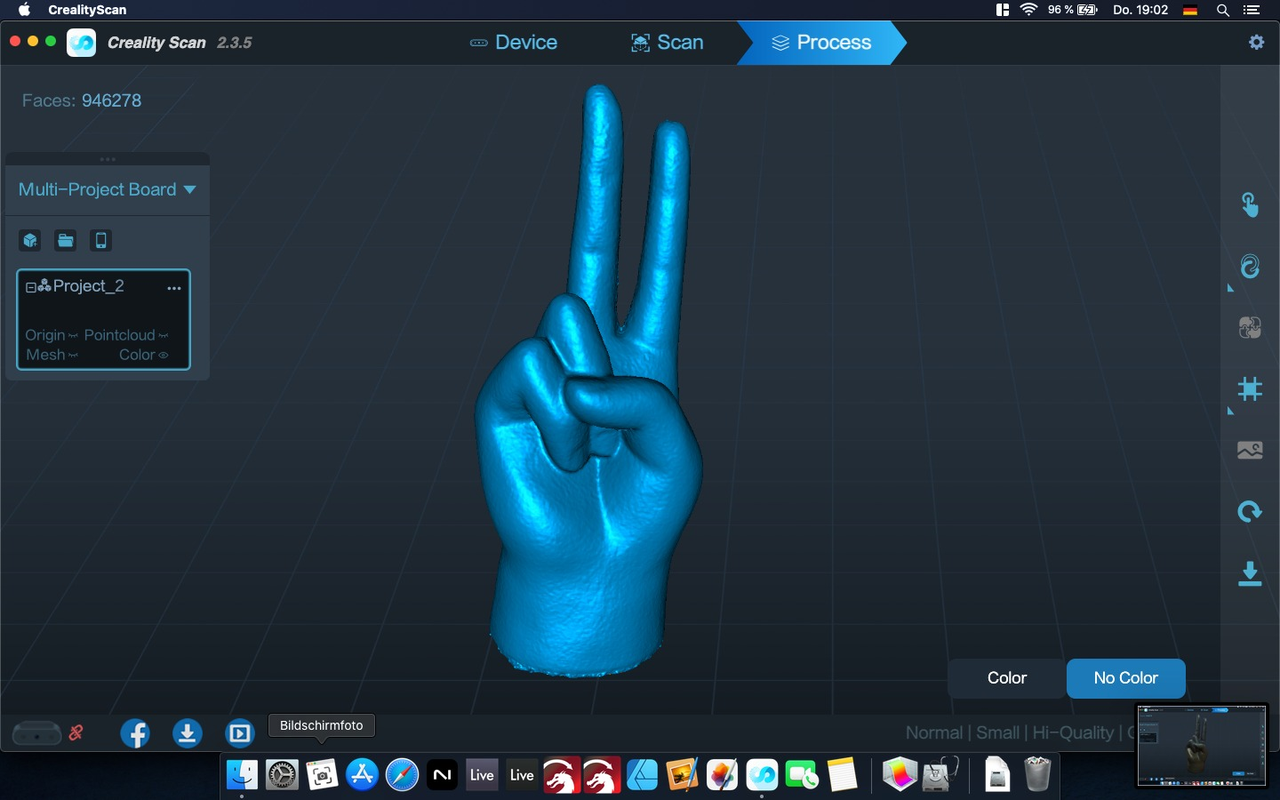
Task: Expand the Multi-Project Board dropdown
Action: click(190, 190)
